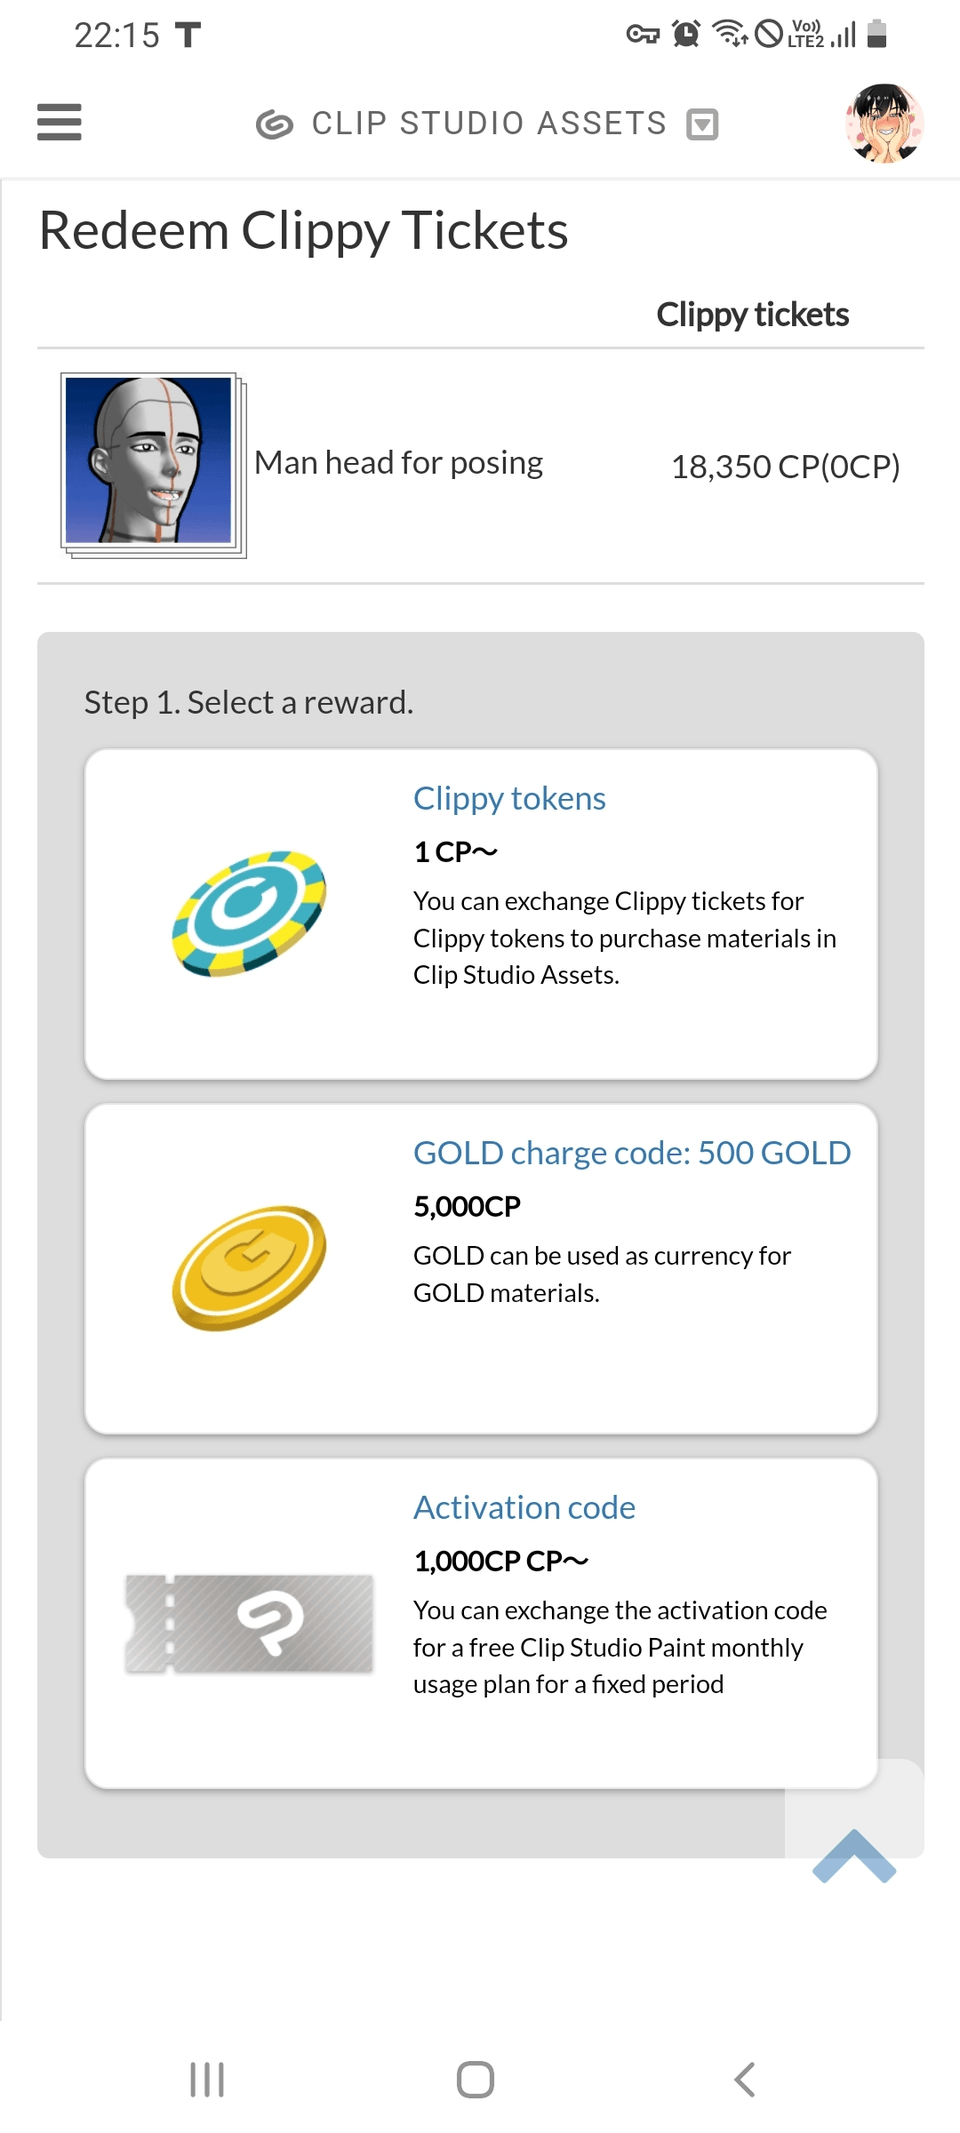Tap the Man head for posing title
The width and height of the screenshot is (960, 2133).
tap(398, 463)
